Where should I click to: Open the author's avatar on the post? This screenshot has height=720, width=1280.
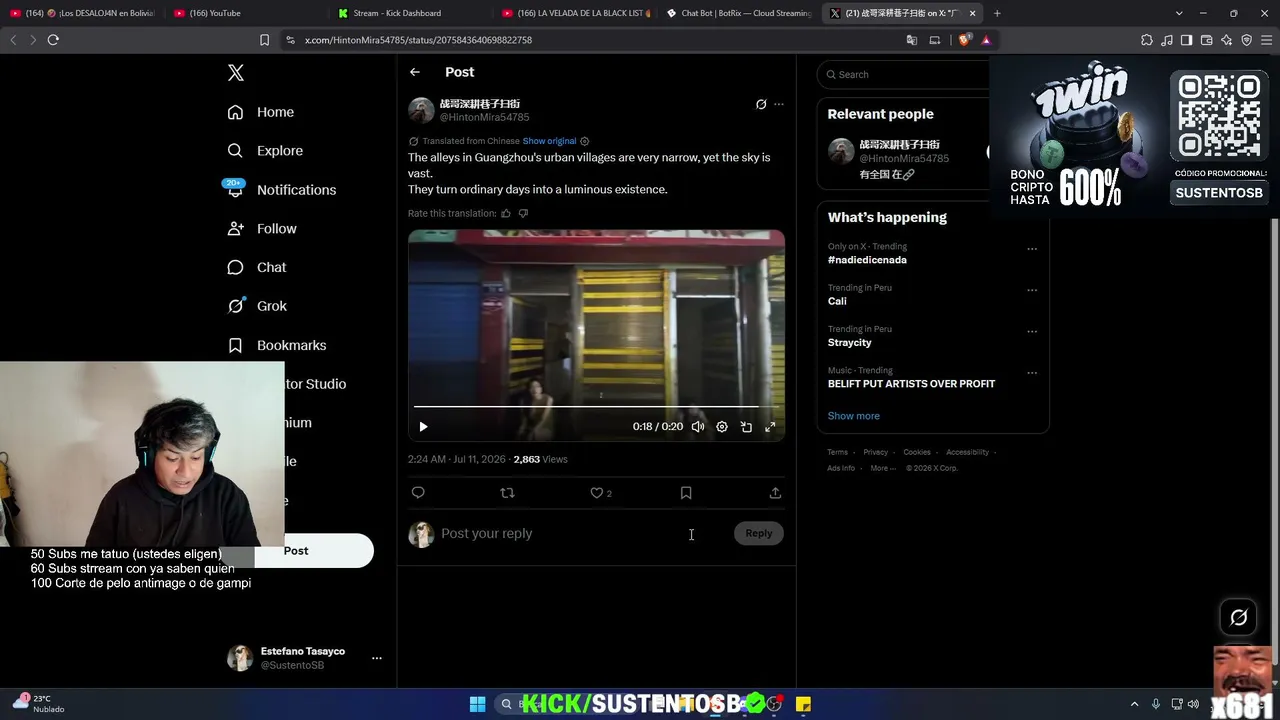click(x=421, y=110)
